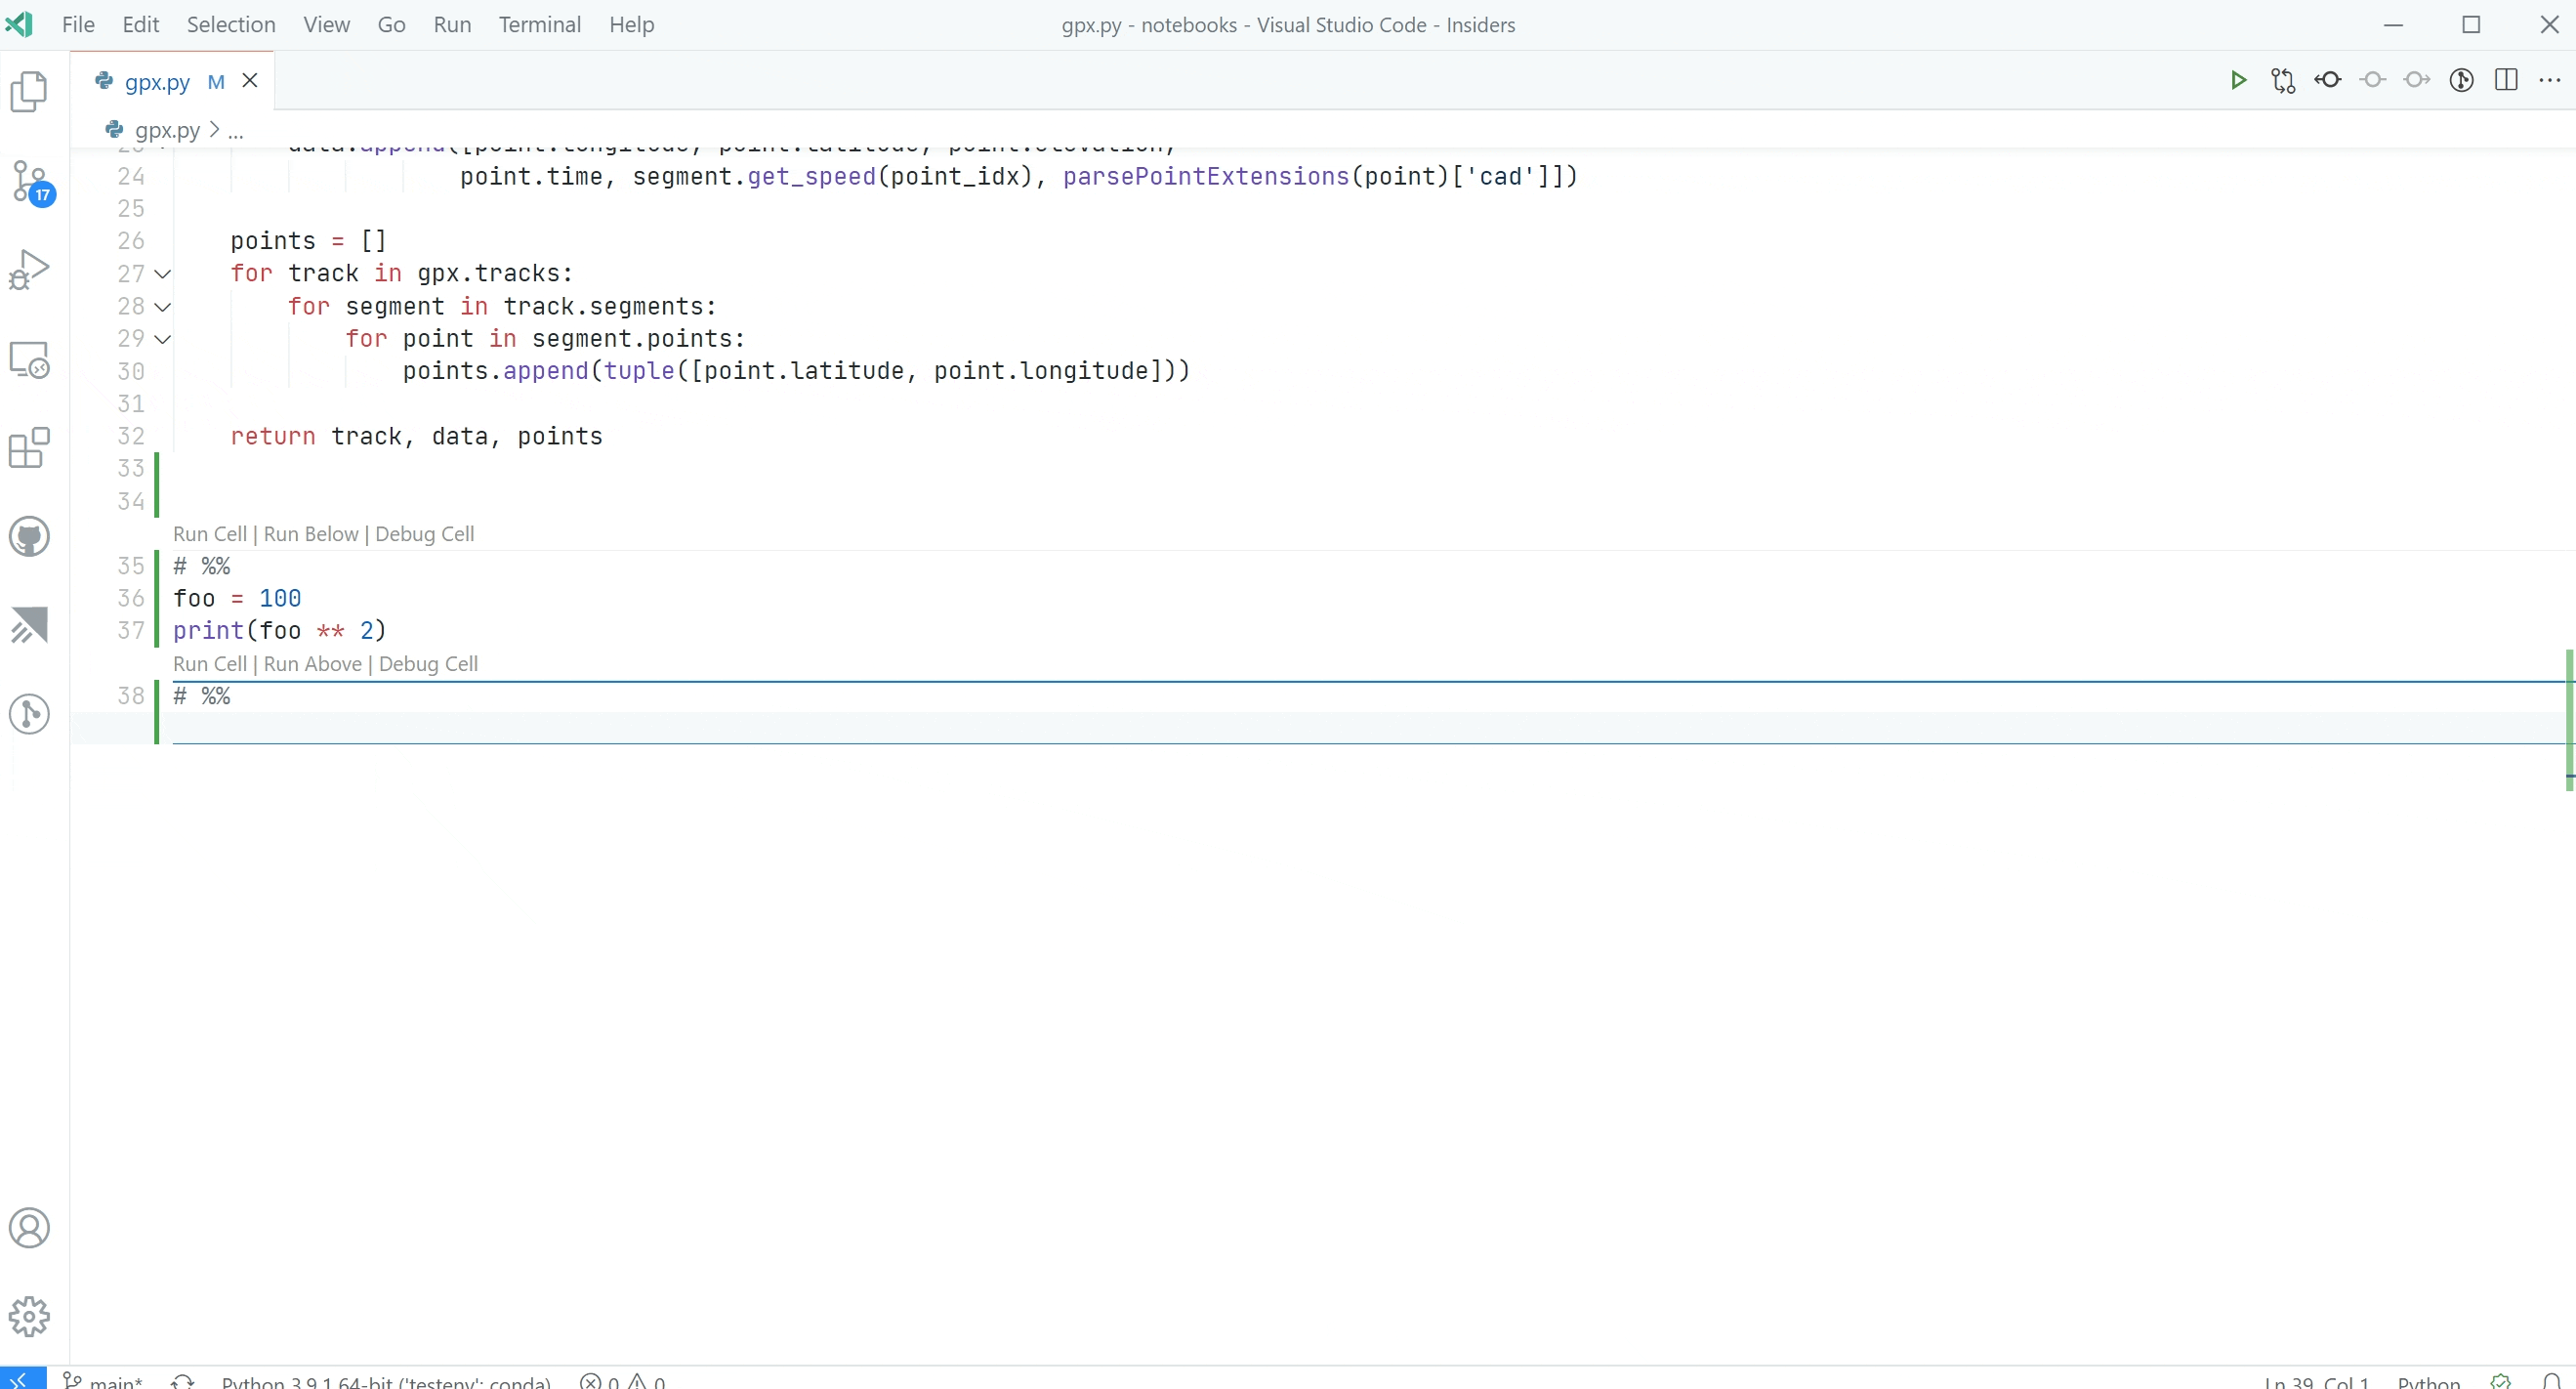The width and height of the screenshot is (2576, 1389).
Task: Open the Run menu
Action: (449, 24)
